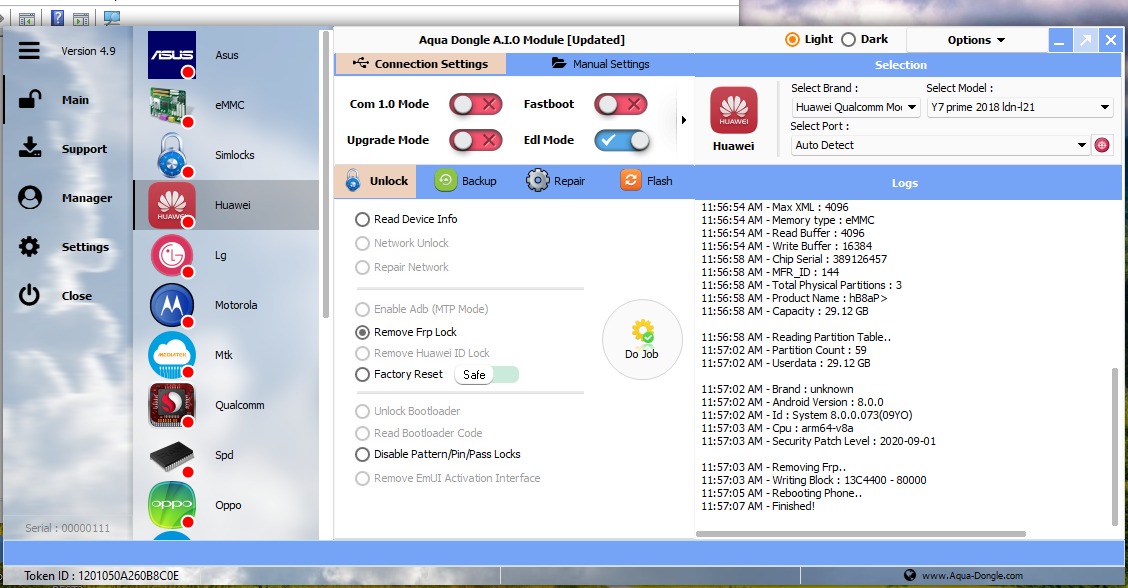Select the Huawei brand icon in list
Viewport: 1128px width, 588px height.
click(x=172, y=205)
